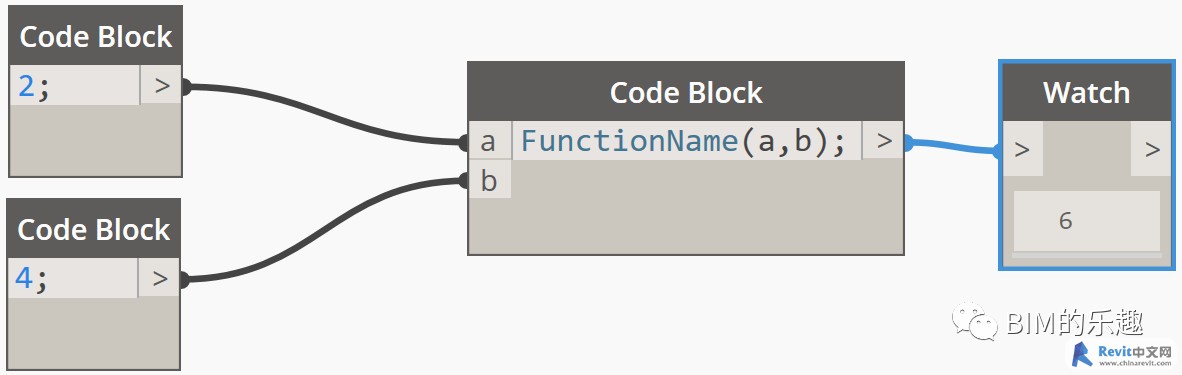Select the Watch node header
Image resolution: width=1182 pixels, height=375 pixels.
(x=1086, y=92)
